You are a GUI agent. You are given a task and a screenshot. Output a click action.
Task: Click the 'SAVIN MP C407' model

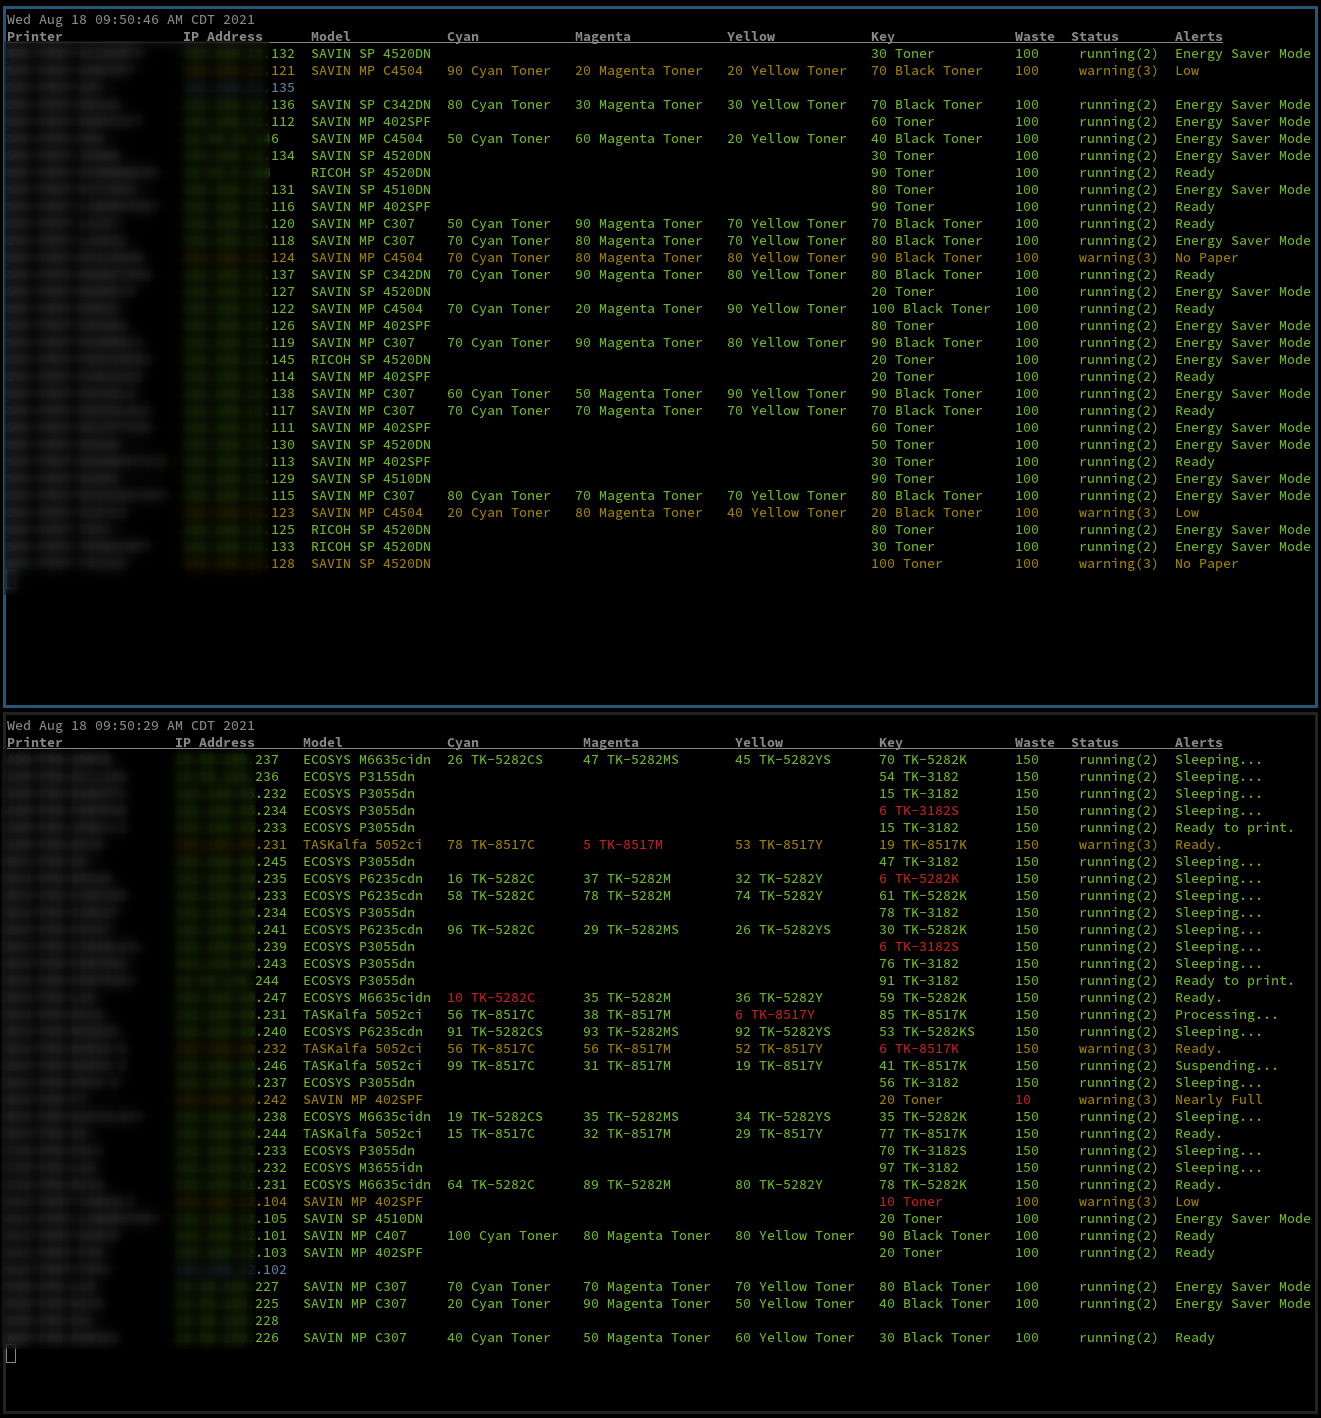(355, 1236)
